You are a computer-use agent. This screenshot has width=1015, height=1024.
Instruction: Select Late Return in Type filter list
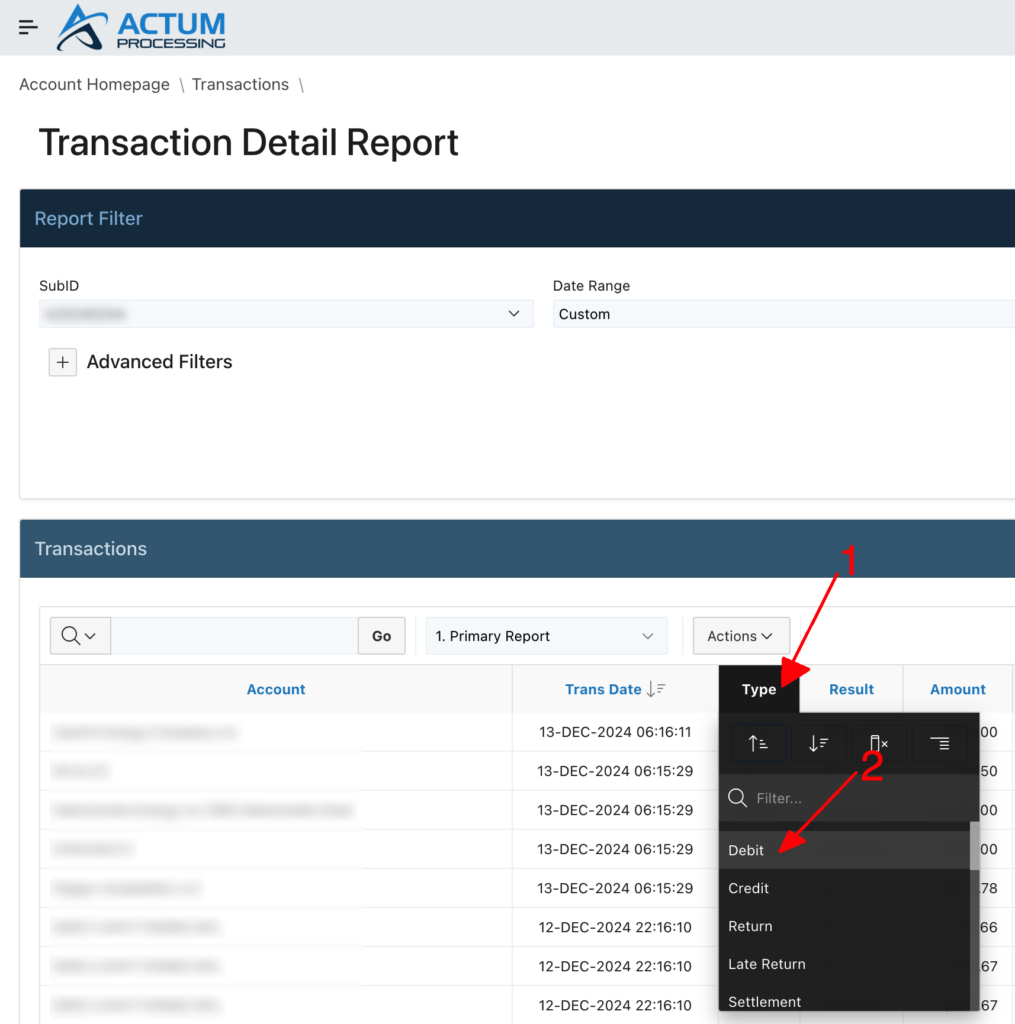tap(845, 964)
